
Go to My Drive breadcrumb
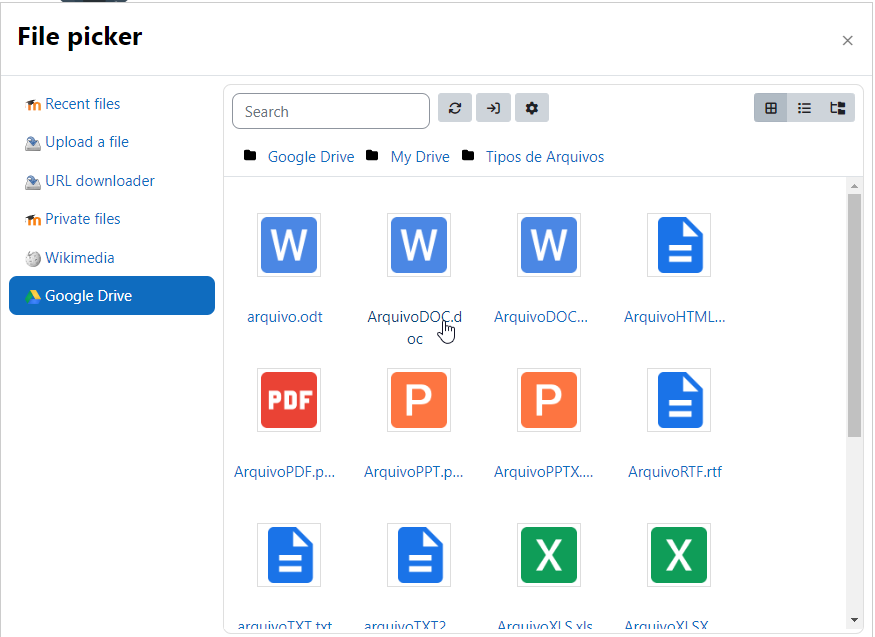[420, 157]
